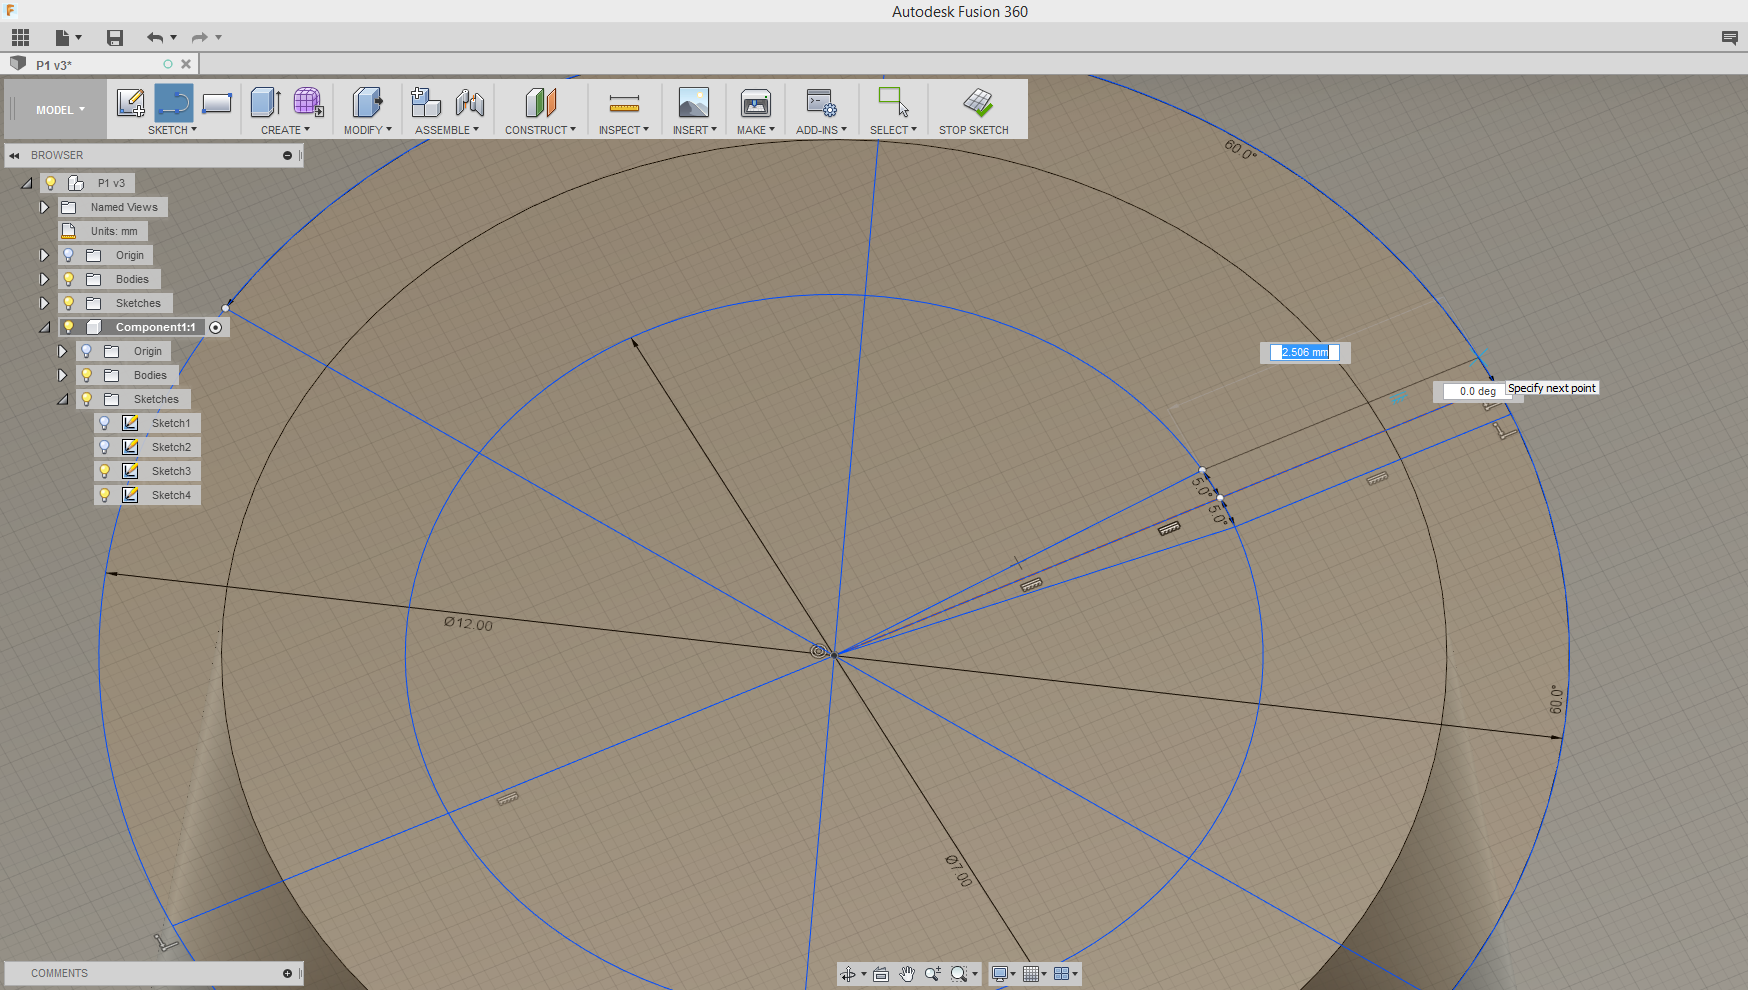Open the SKETCH menu
Image resolution: width=1748 pixels, height=990 pixels.
tap(172, 130)
